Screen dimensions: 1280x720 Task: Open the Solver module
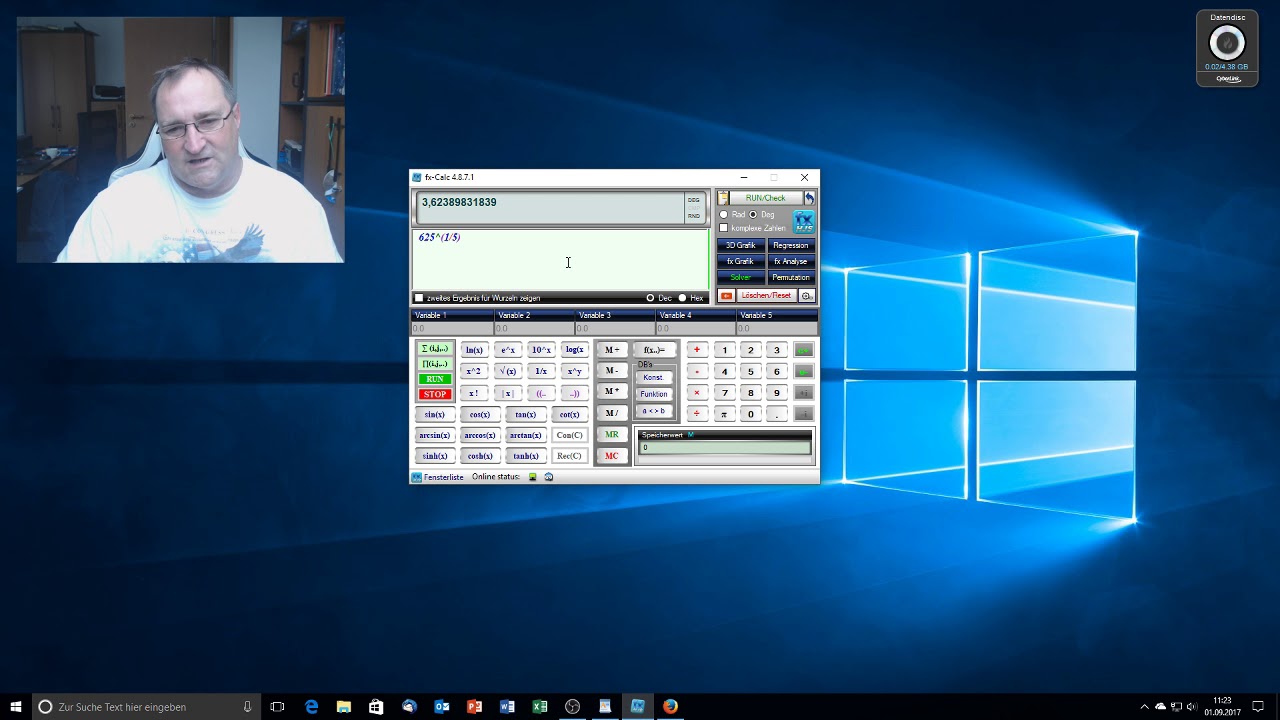741,278
